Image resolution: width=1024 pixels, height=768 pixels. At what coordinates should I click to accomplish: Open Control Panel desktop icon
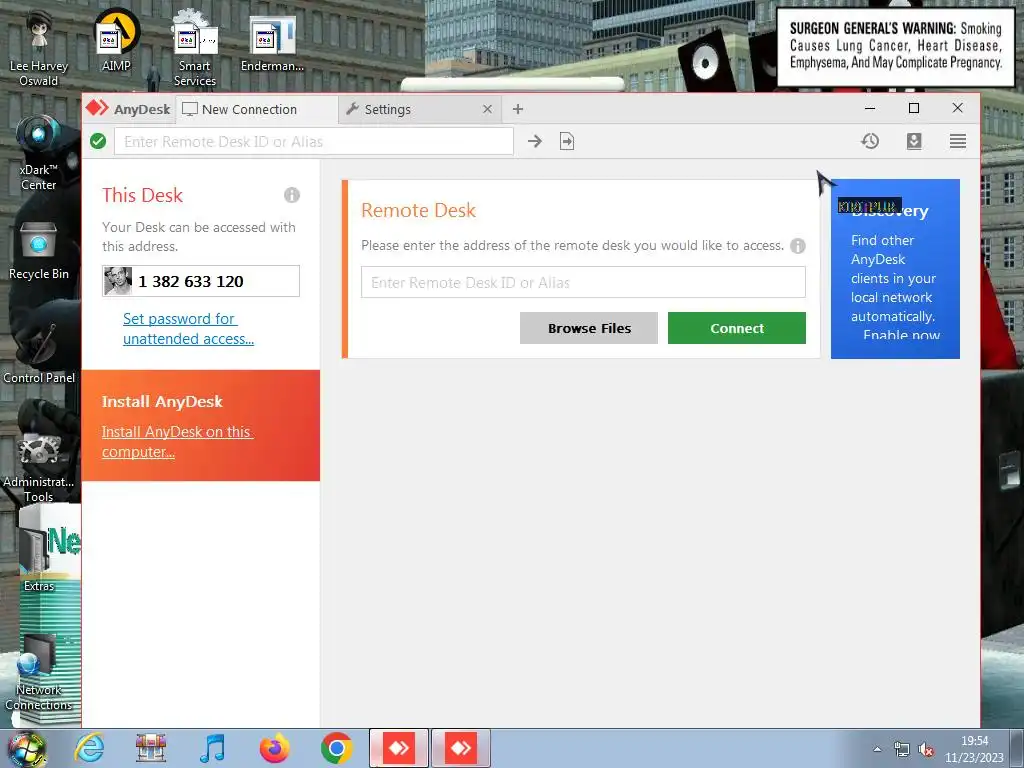click(39, 353)
